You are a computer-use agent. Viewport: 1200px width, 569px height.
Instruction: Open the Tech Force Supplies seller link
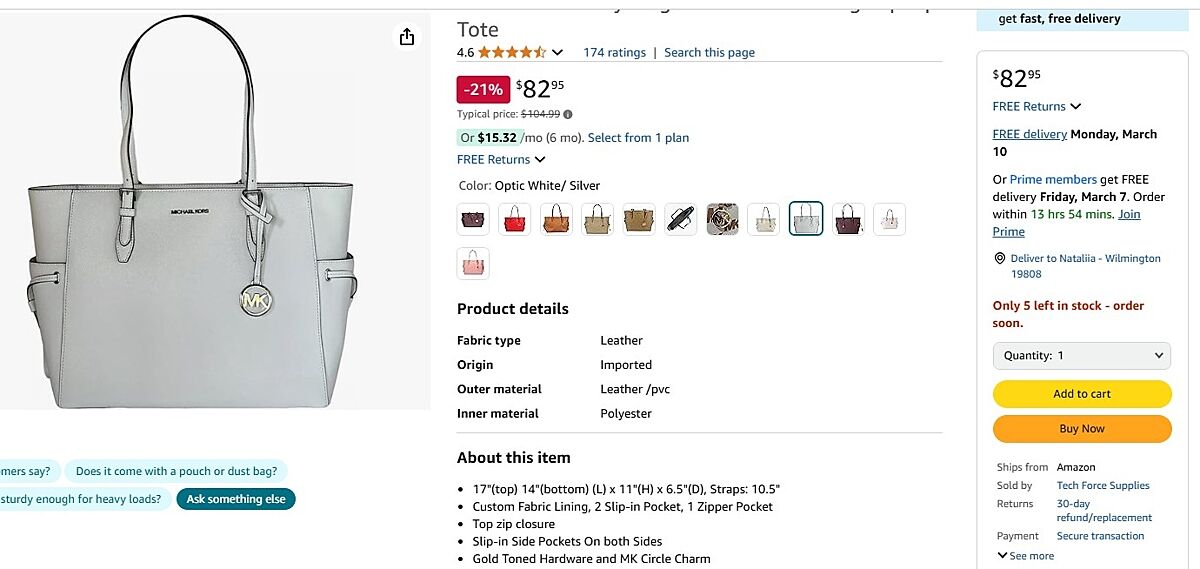point(1103,486)
